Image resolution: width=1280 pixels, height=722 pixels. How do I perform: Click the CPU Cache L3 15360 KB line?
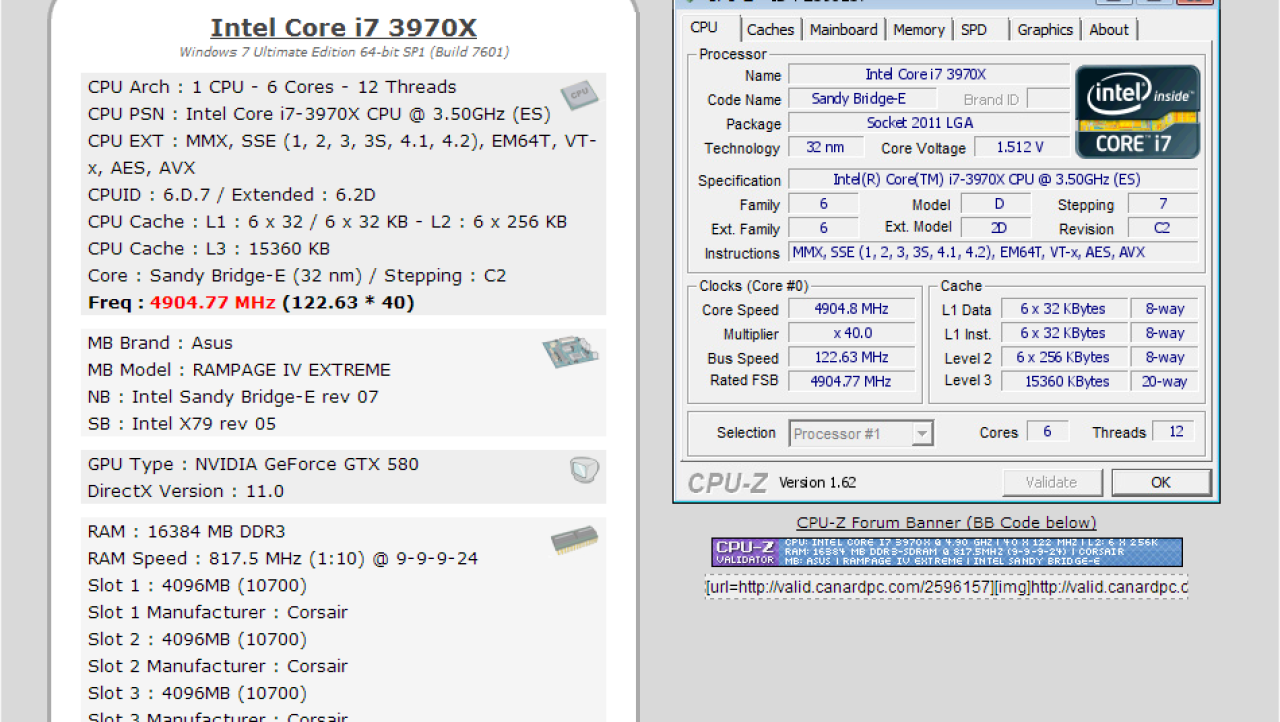click(209, 249)
